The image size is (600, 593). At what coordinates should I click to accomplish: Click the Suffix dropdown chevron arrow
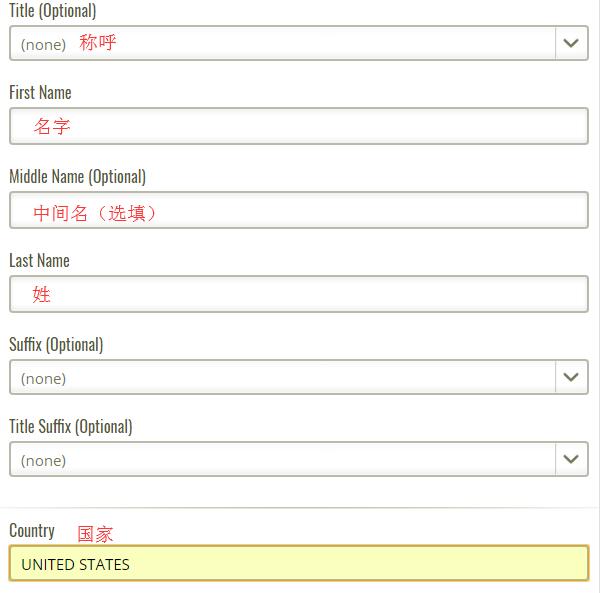click(571, 377)
